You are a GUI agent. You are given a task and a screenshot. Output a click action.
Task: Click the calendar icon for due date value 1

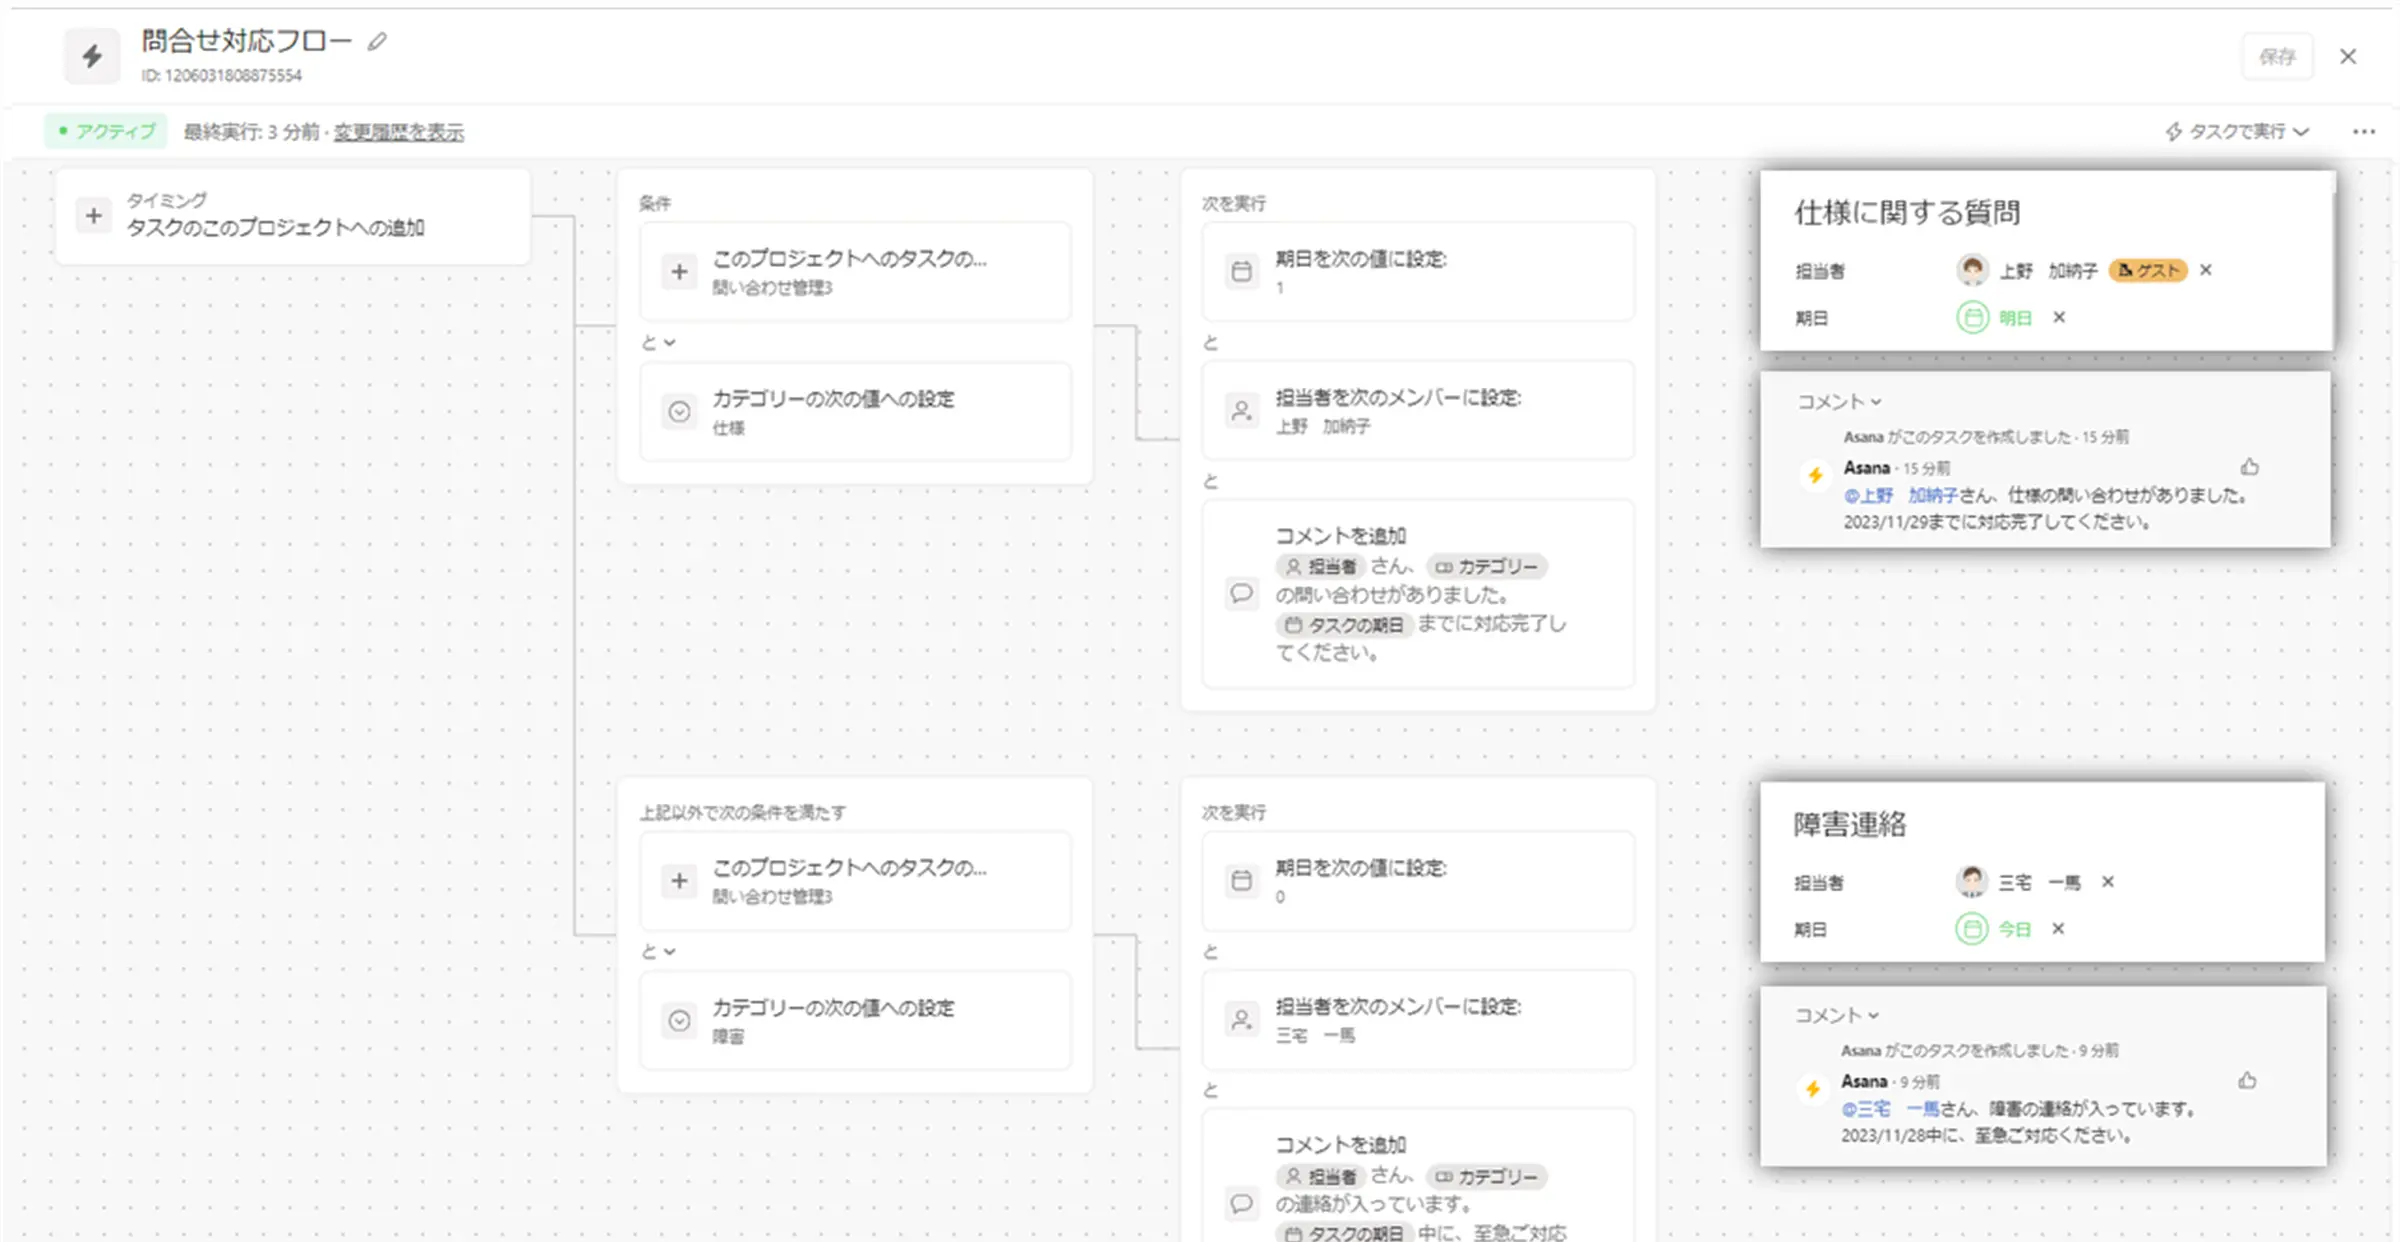1241,271
